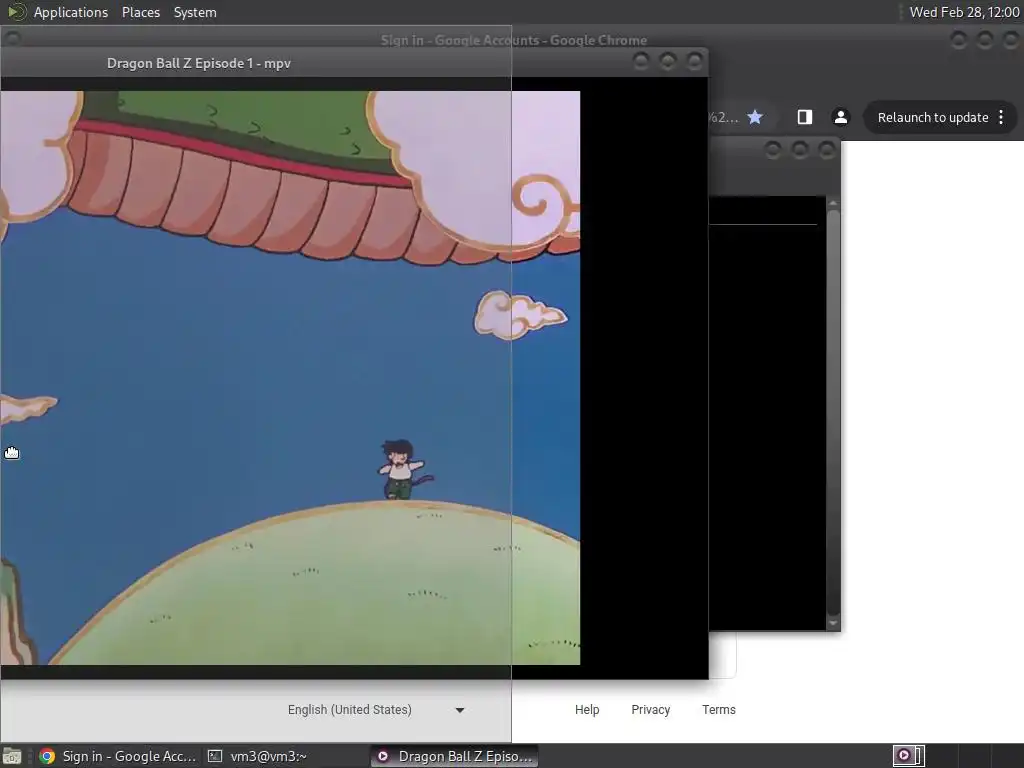1024x768 pixels.
Task: Open the English (United States) language dropdown
Action: [x=376, y=710]
